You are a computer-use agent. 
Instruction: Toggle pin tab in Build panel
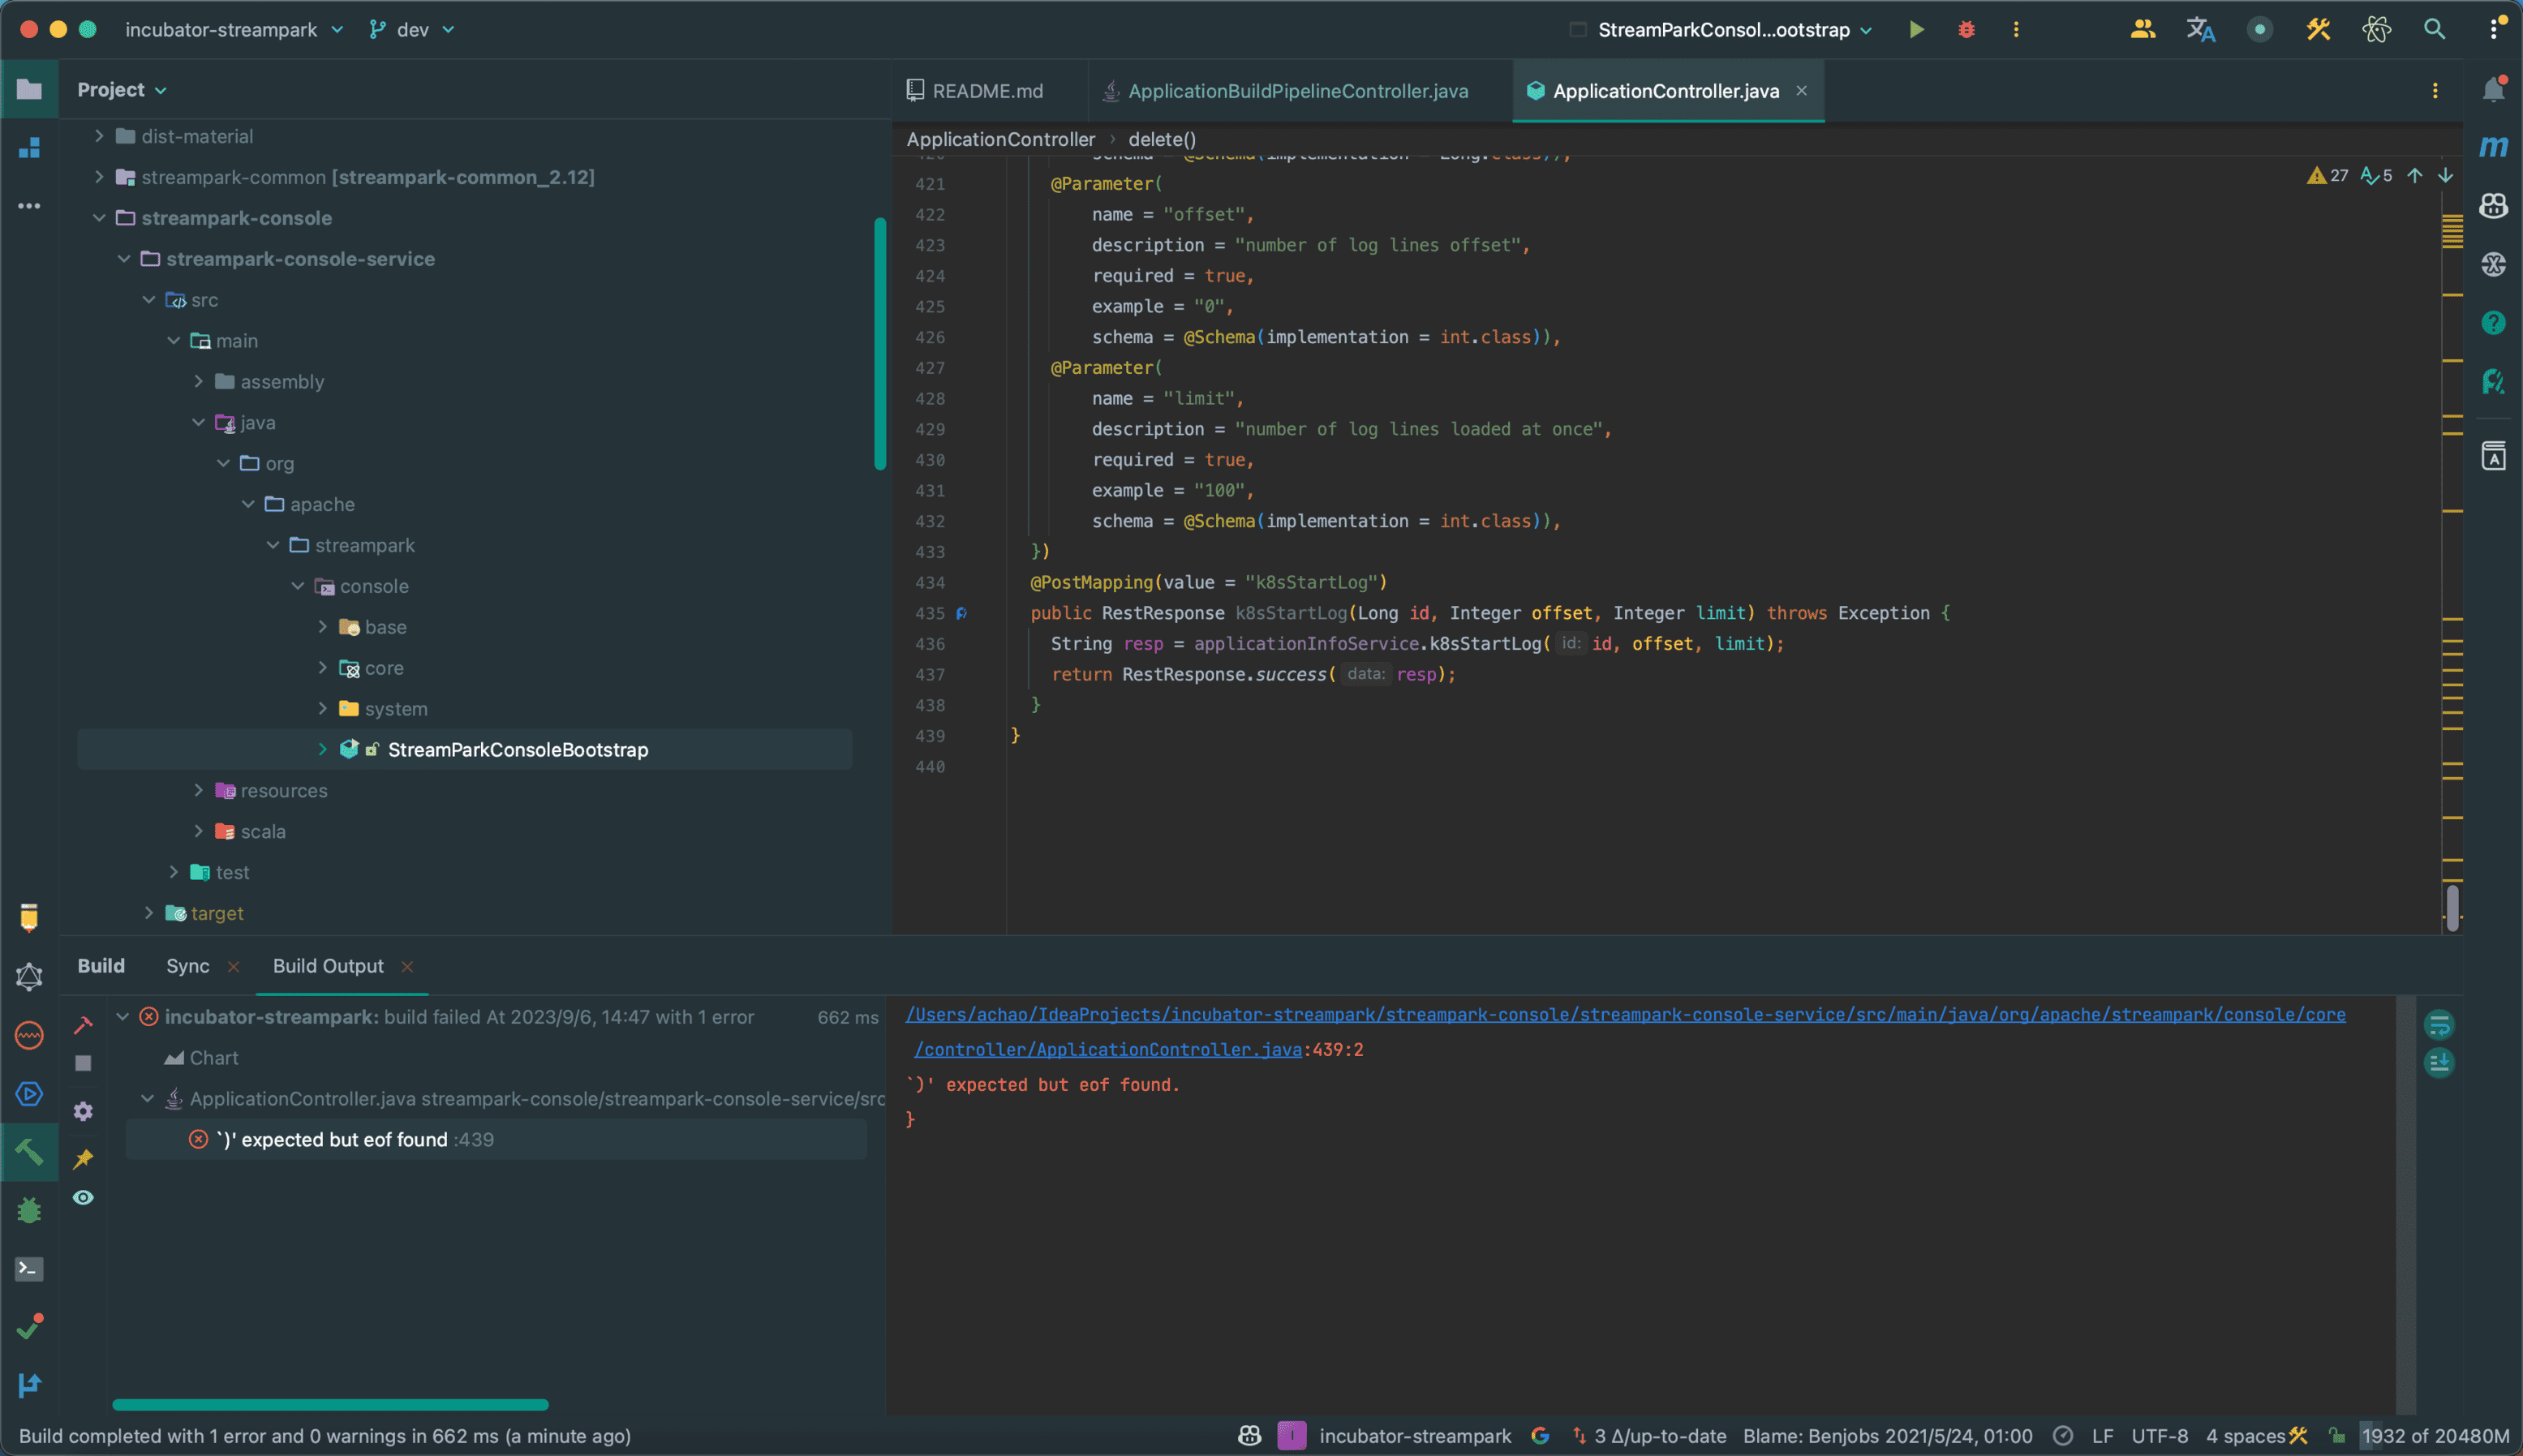pyautogui.click(x=83, y=1158)
